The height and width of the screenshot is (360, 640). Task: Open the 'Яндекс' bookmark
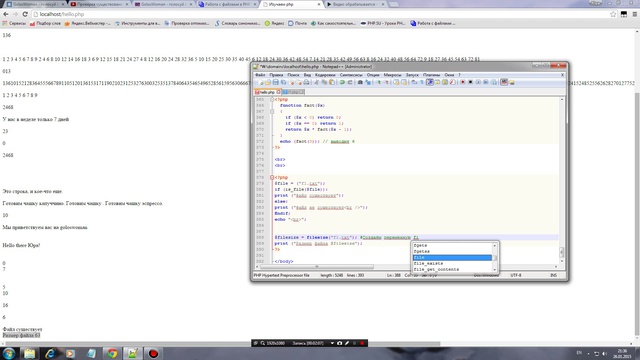point(274,23)
